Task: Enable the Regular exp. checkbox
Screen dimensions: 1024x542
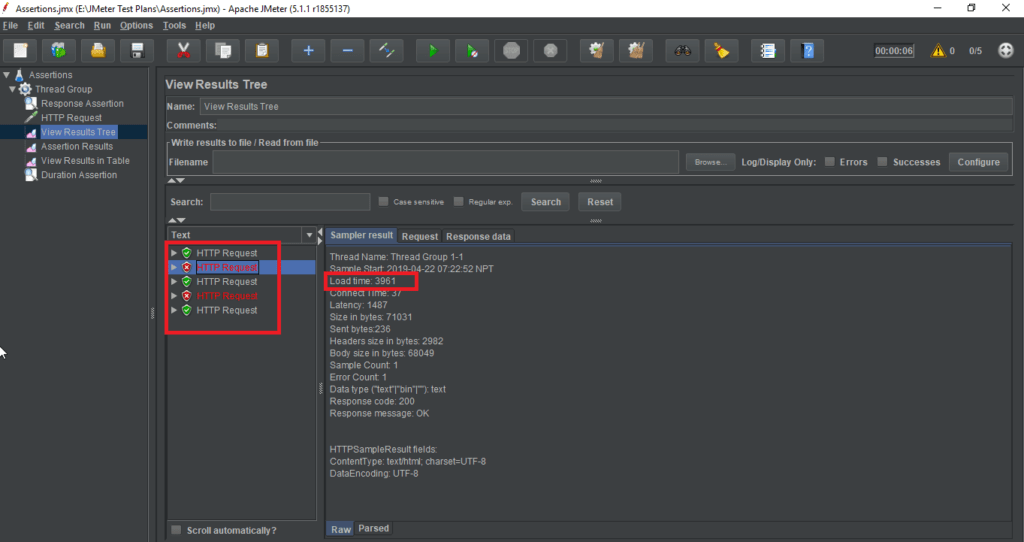Action: click(x=458, y=202)
